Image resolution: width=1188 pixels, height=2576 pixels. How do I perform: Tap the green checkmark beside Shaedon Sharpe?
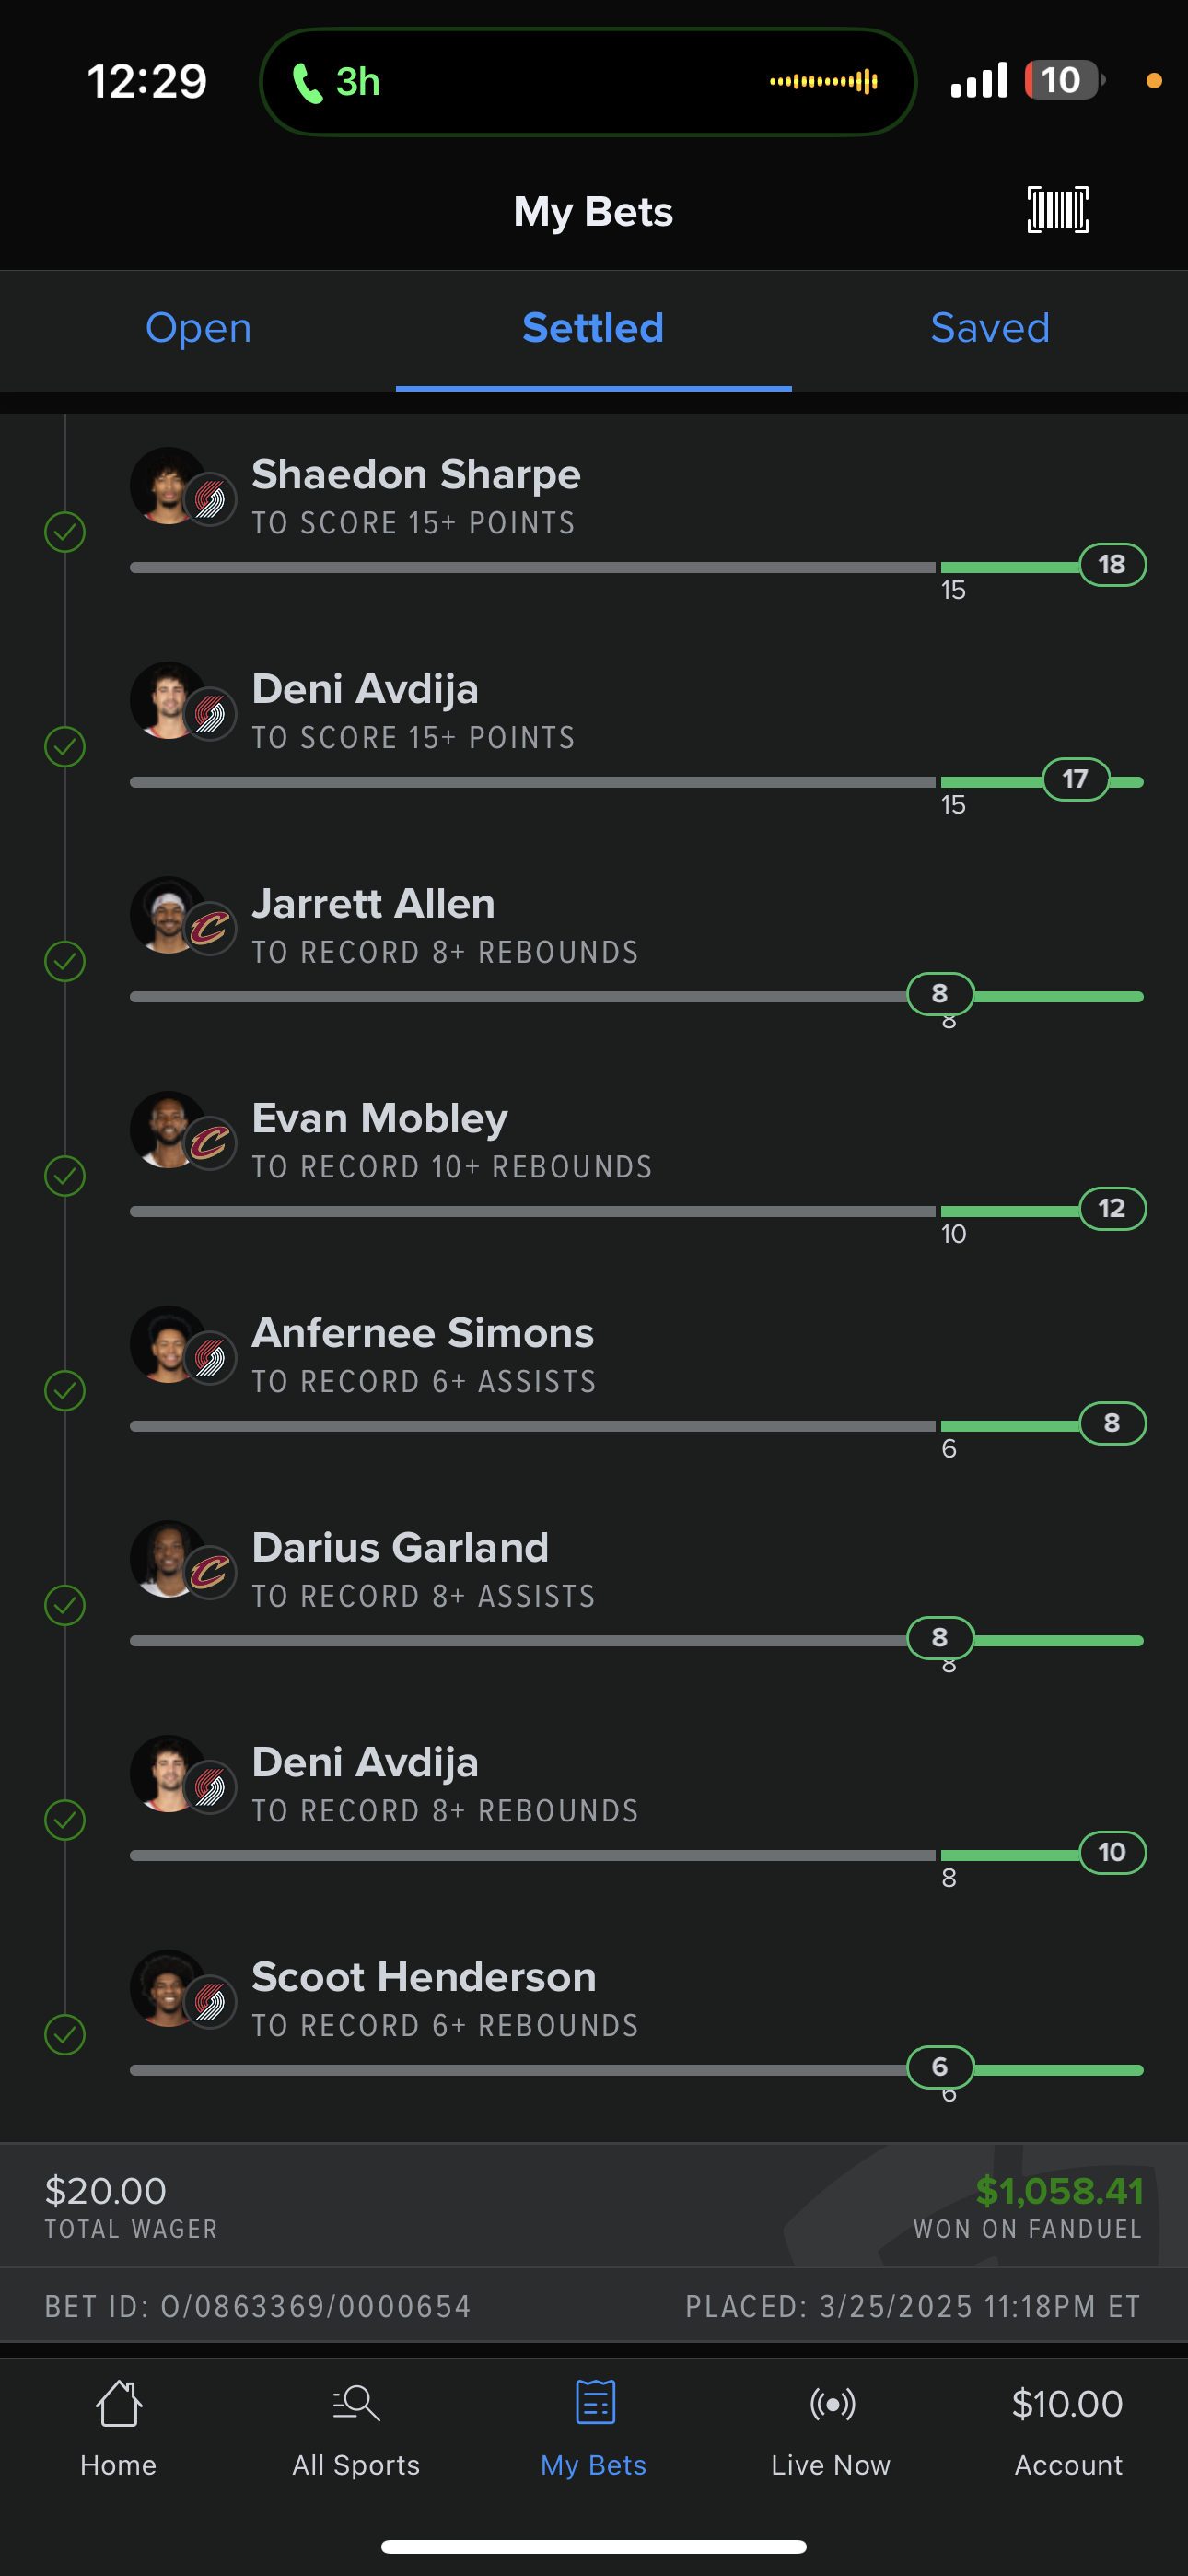[65, 532]
